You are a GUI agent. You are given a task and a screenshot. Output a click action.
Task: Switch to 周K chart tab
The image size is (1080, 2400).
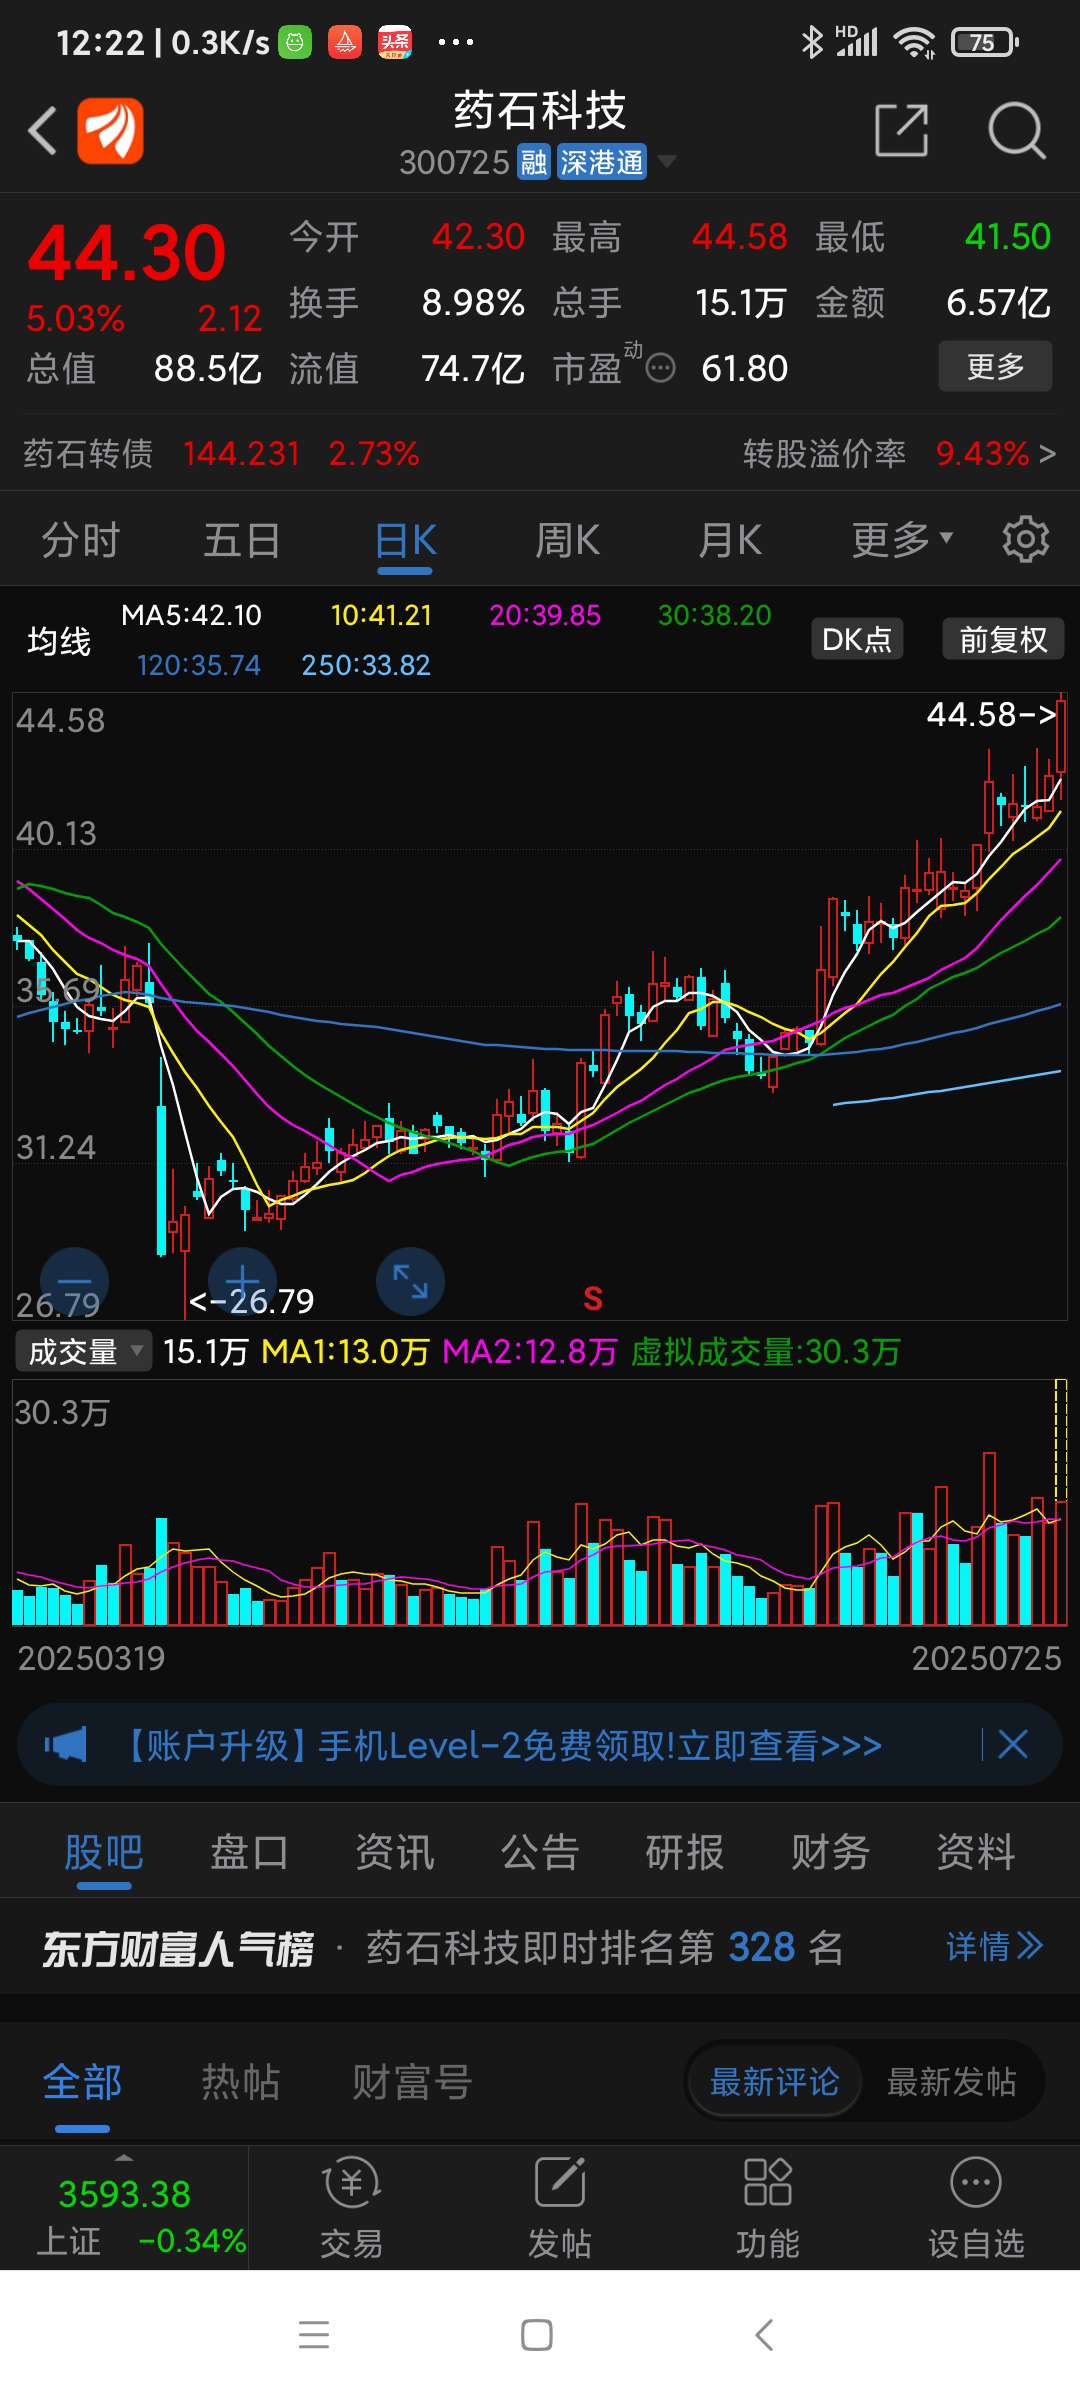[x=567, y=540]
